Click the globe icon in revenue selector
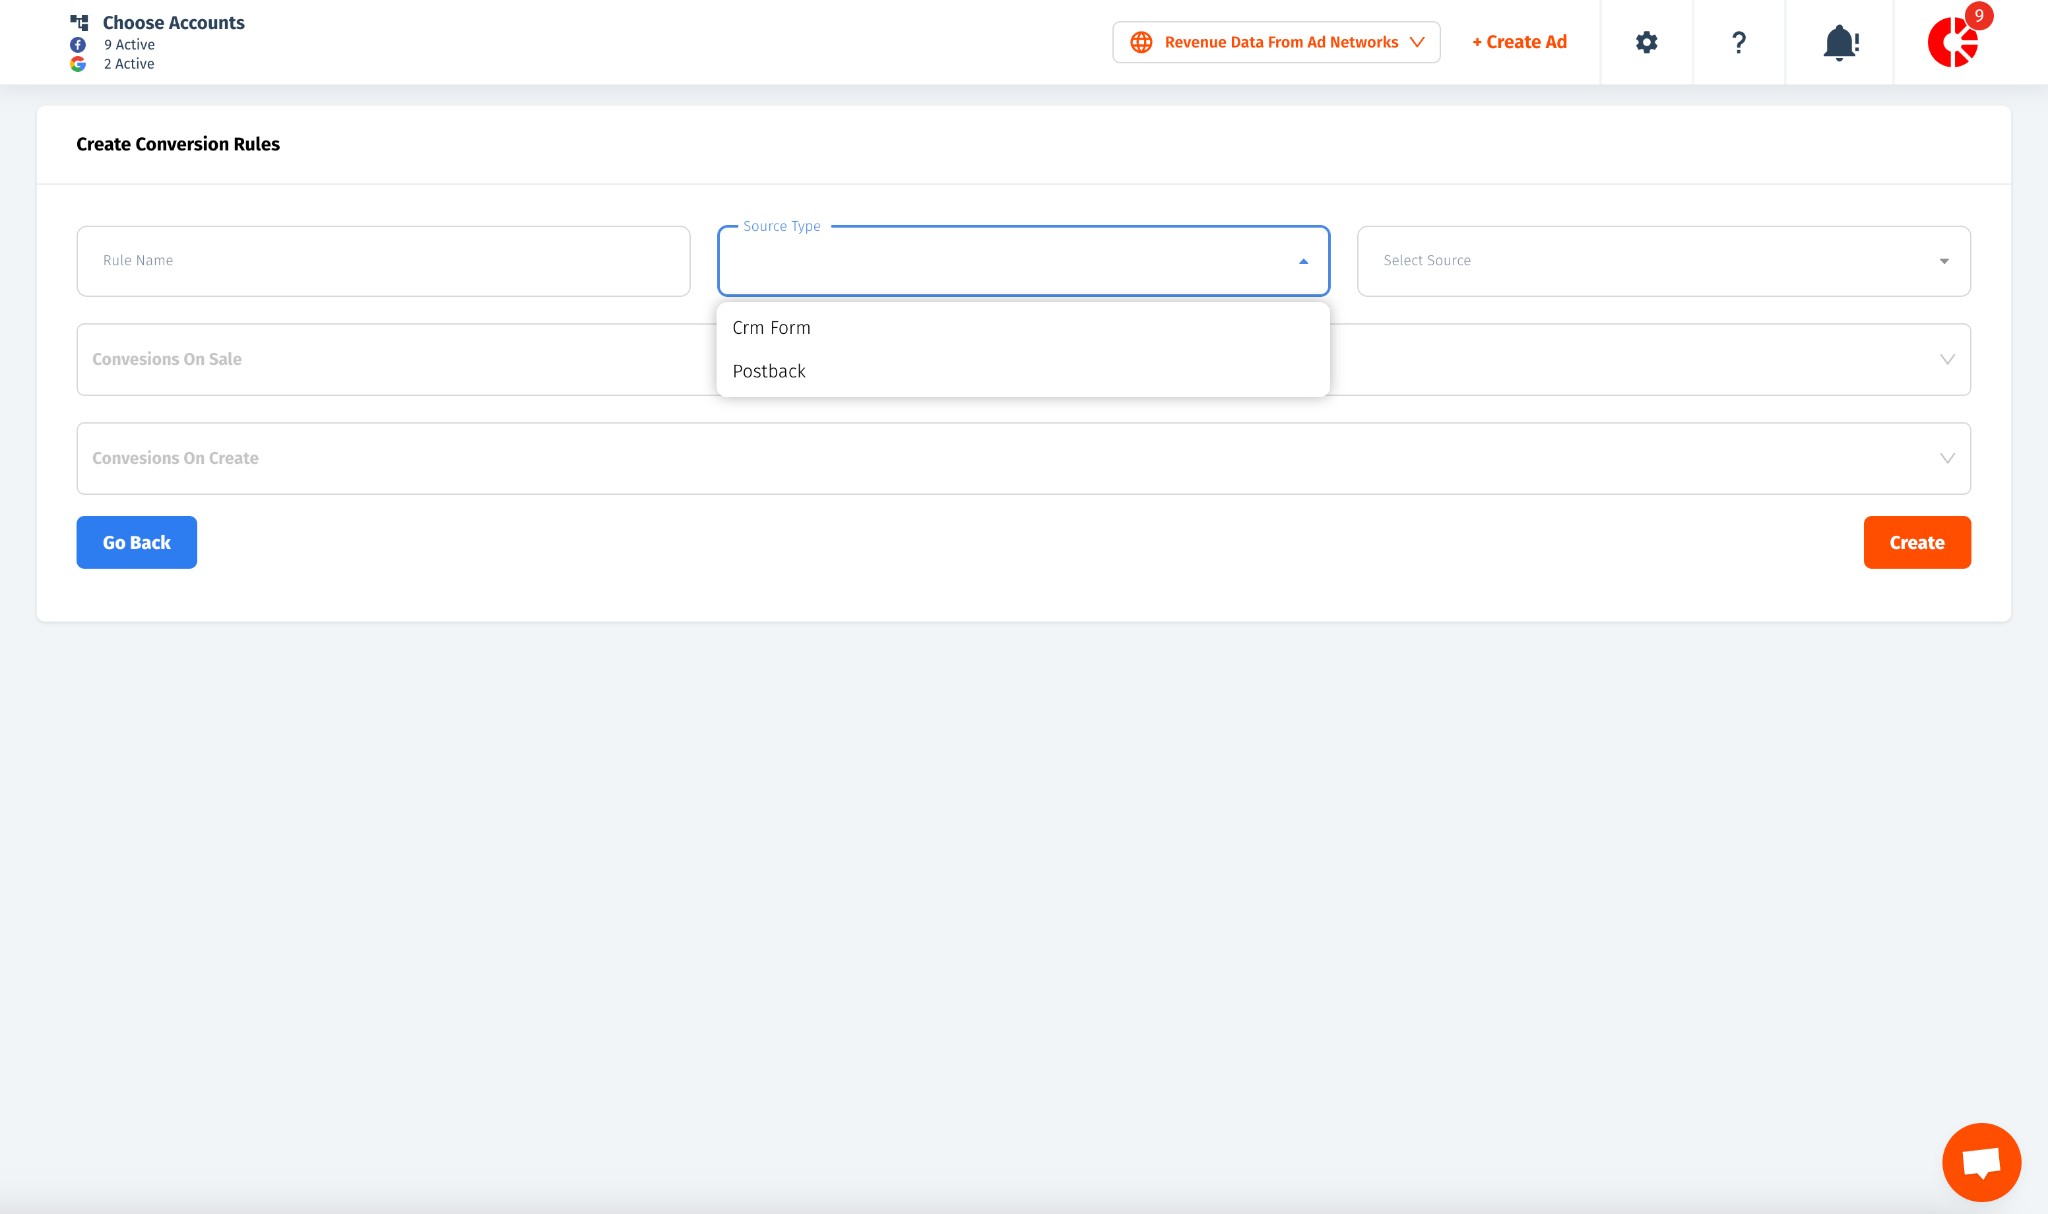The width and height of the screenshot is (2048, 1214). tap(1141, 42)
